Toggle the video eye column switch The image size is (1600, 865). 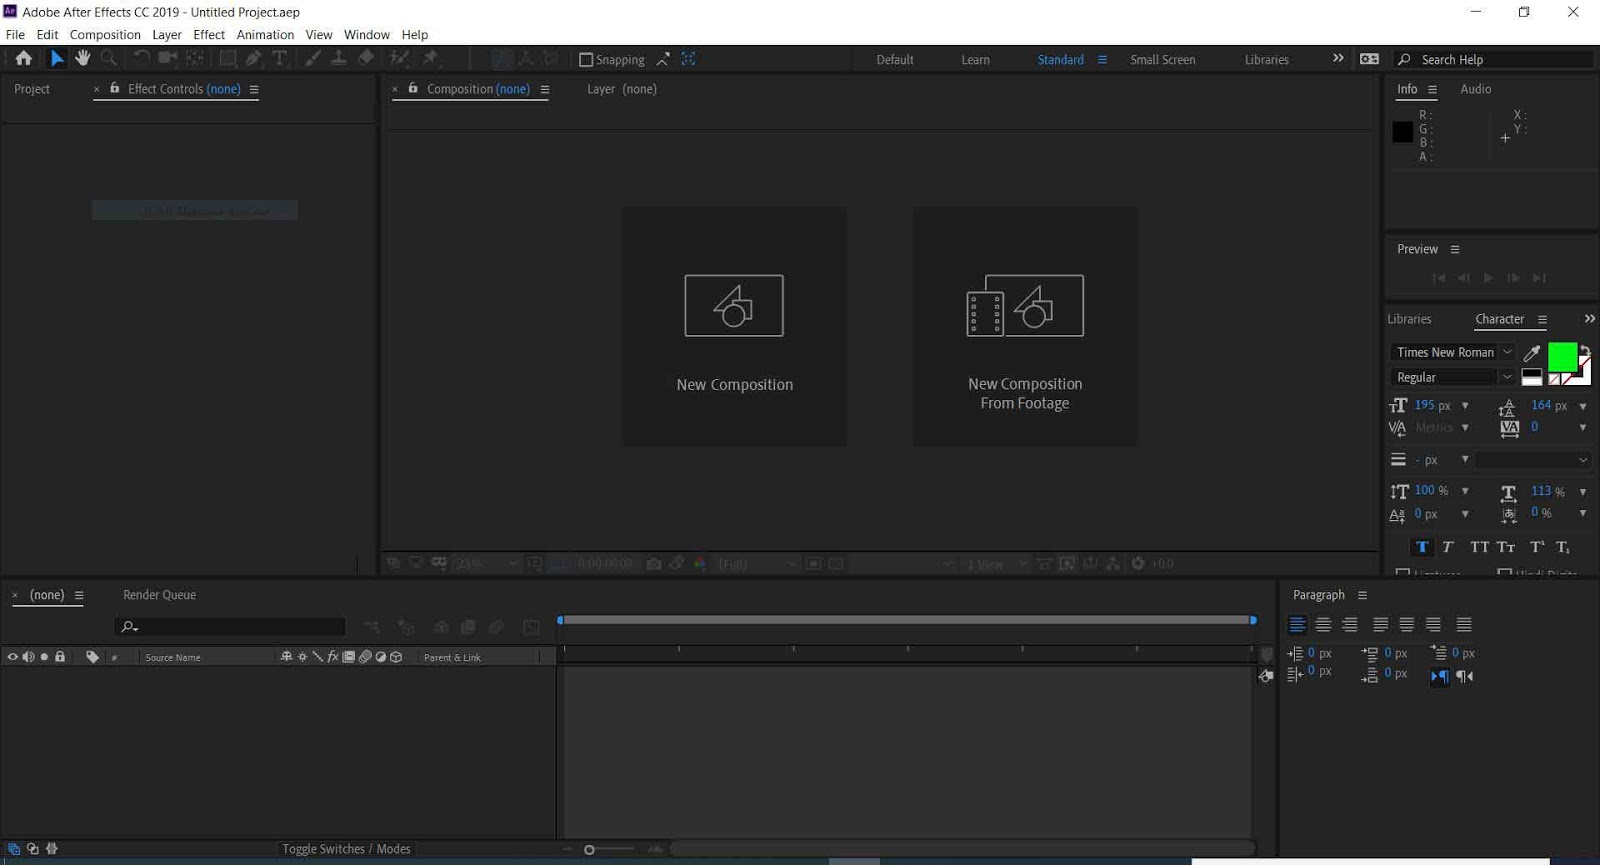pos(12,657)
